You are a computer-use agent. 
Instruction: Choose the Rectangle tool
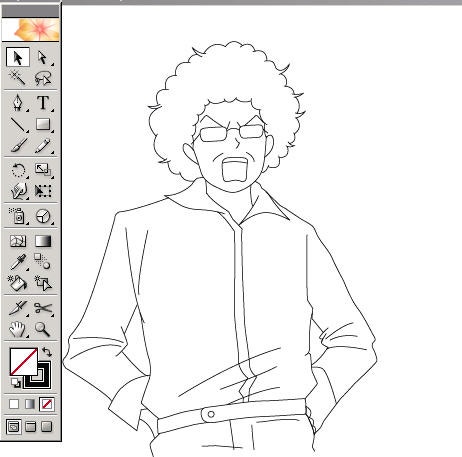point(43,124)
